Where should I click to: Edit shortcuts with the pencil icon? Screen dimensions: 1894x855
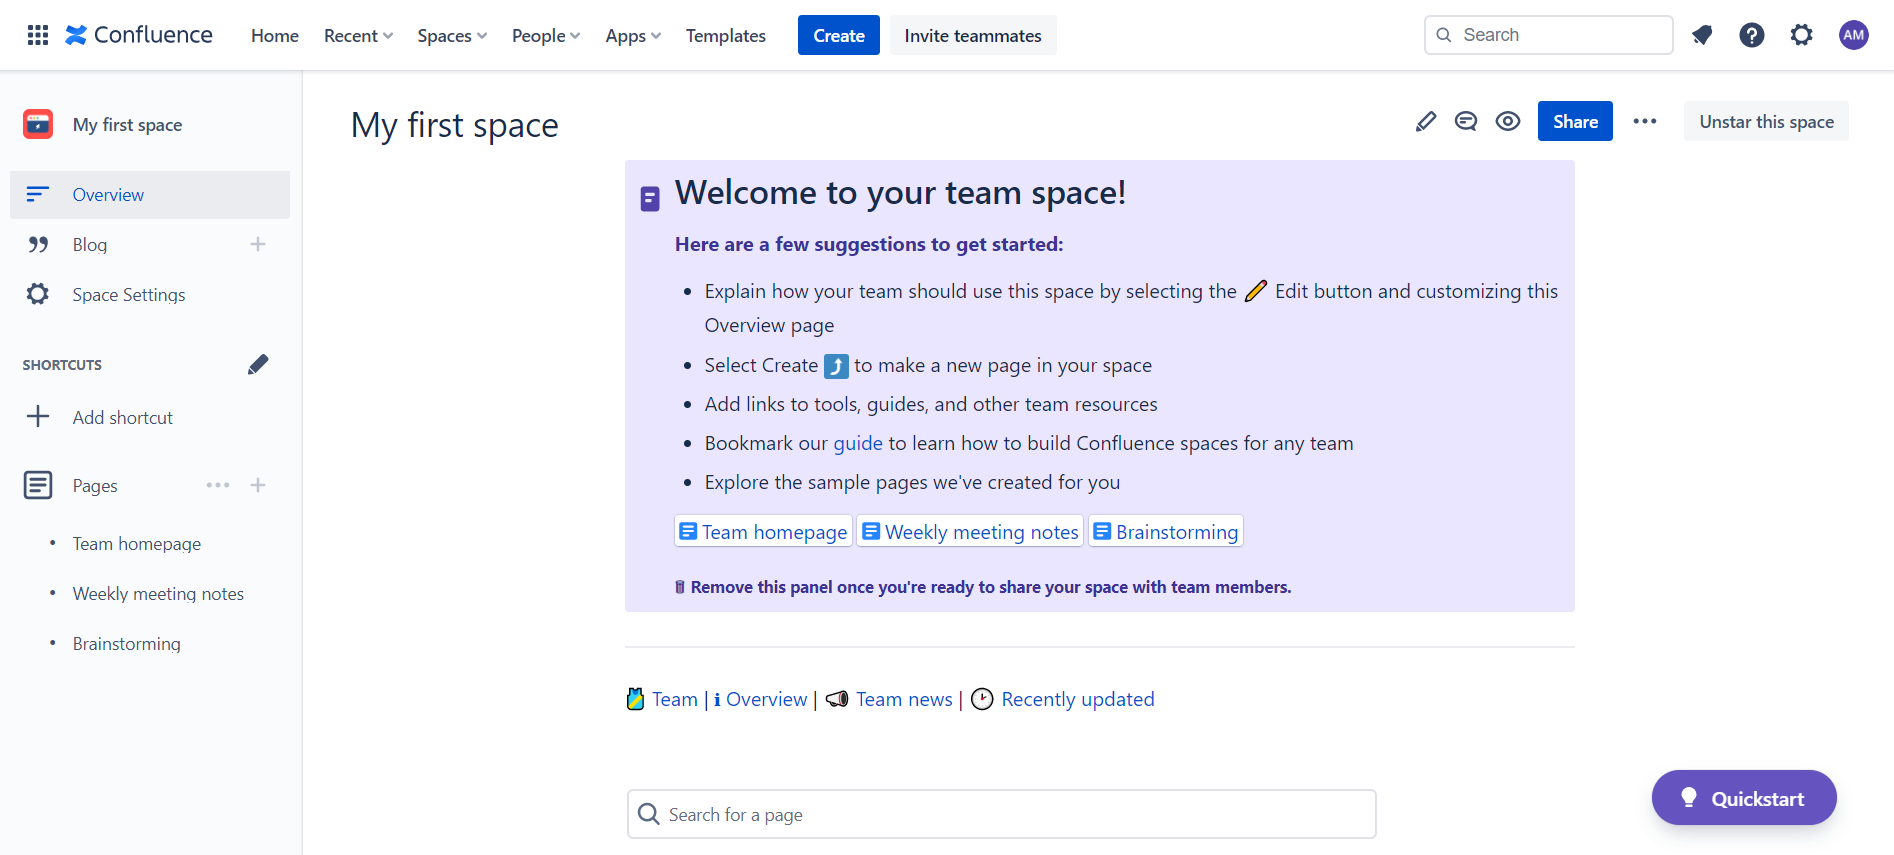(258, 364)
